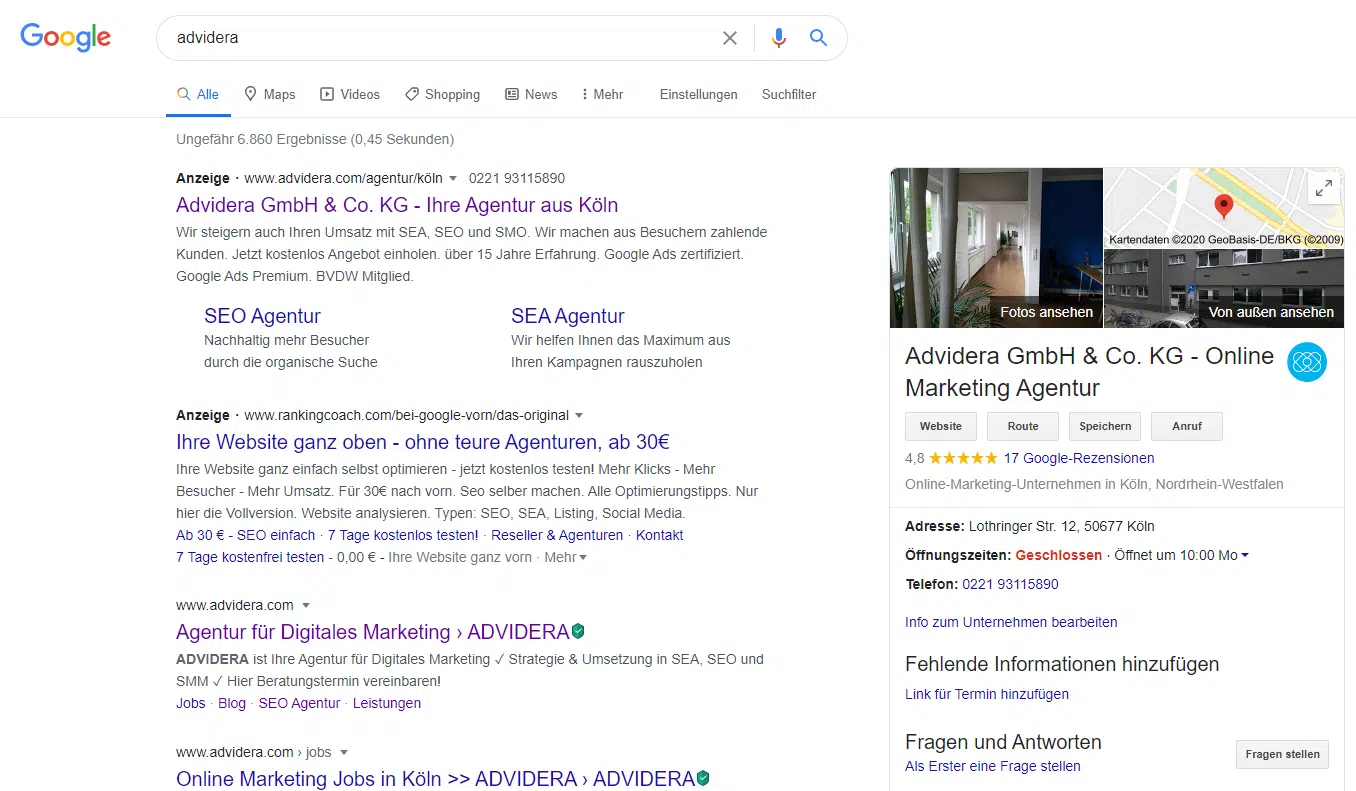The width and height of the screenshot is (1356, 791).
Task: Open the SEA Agentur sitelink
Action: coord(568,316)
